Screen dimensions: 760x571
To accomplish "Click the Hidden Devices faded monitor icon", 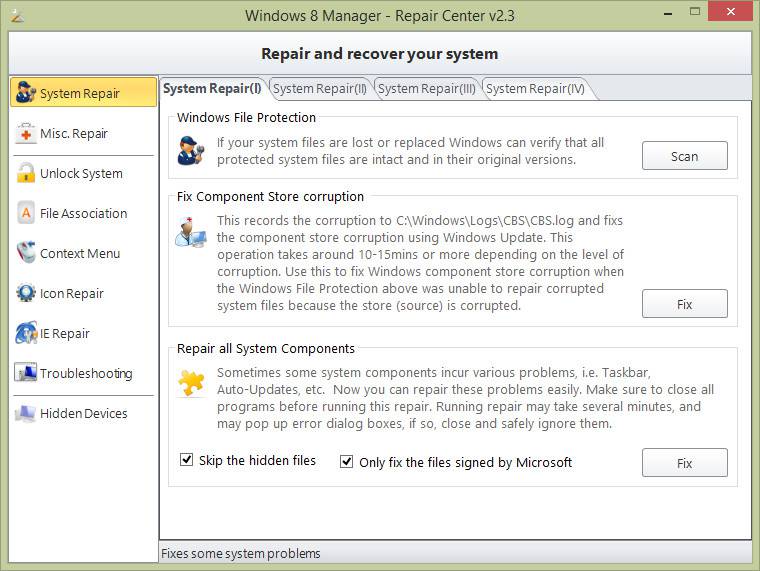I will (x=26, y=413).
